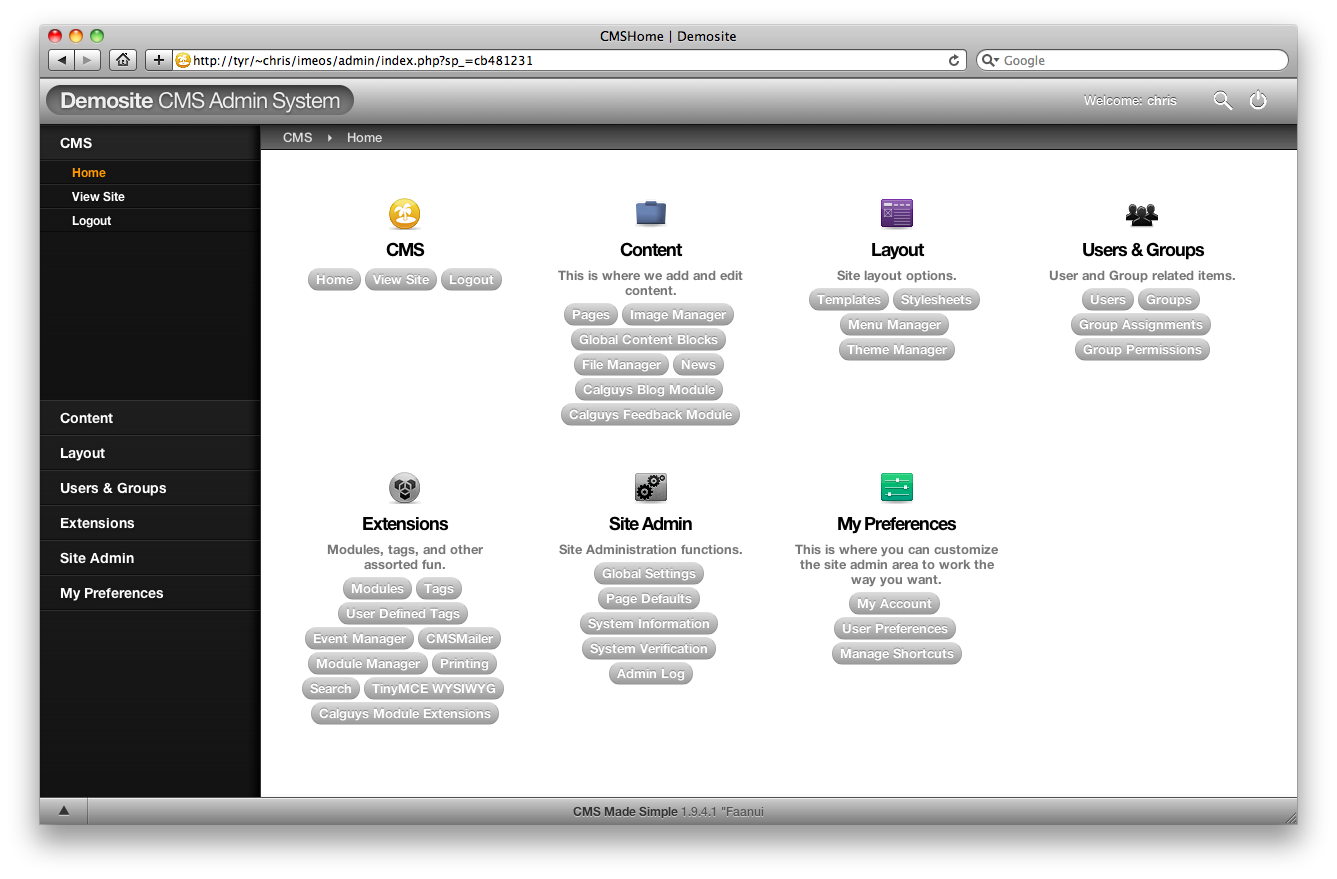Open Manage Shortcuts
This screenshot has width=1337, height=879.
(x=897, y=654)
